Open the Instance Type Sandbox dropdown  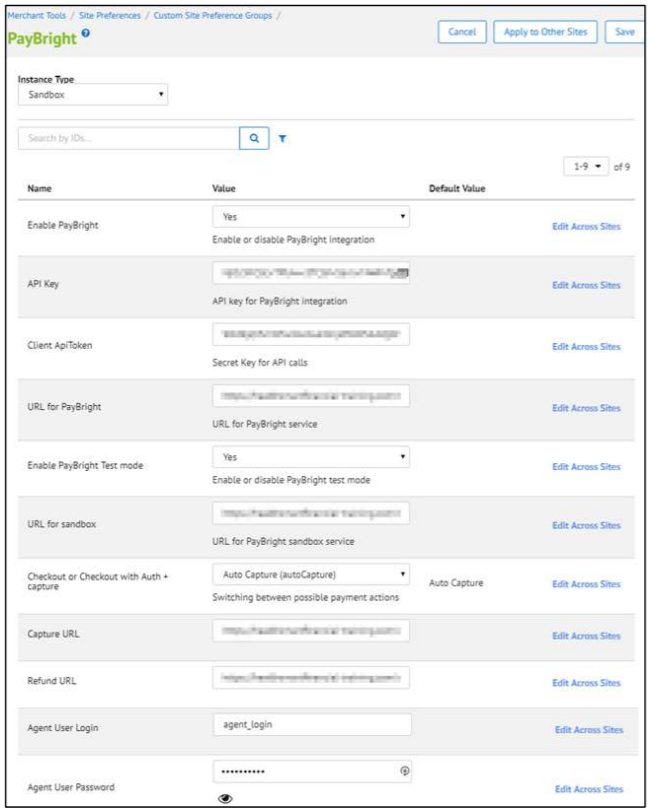[93, 95]
